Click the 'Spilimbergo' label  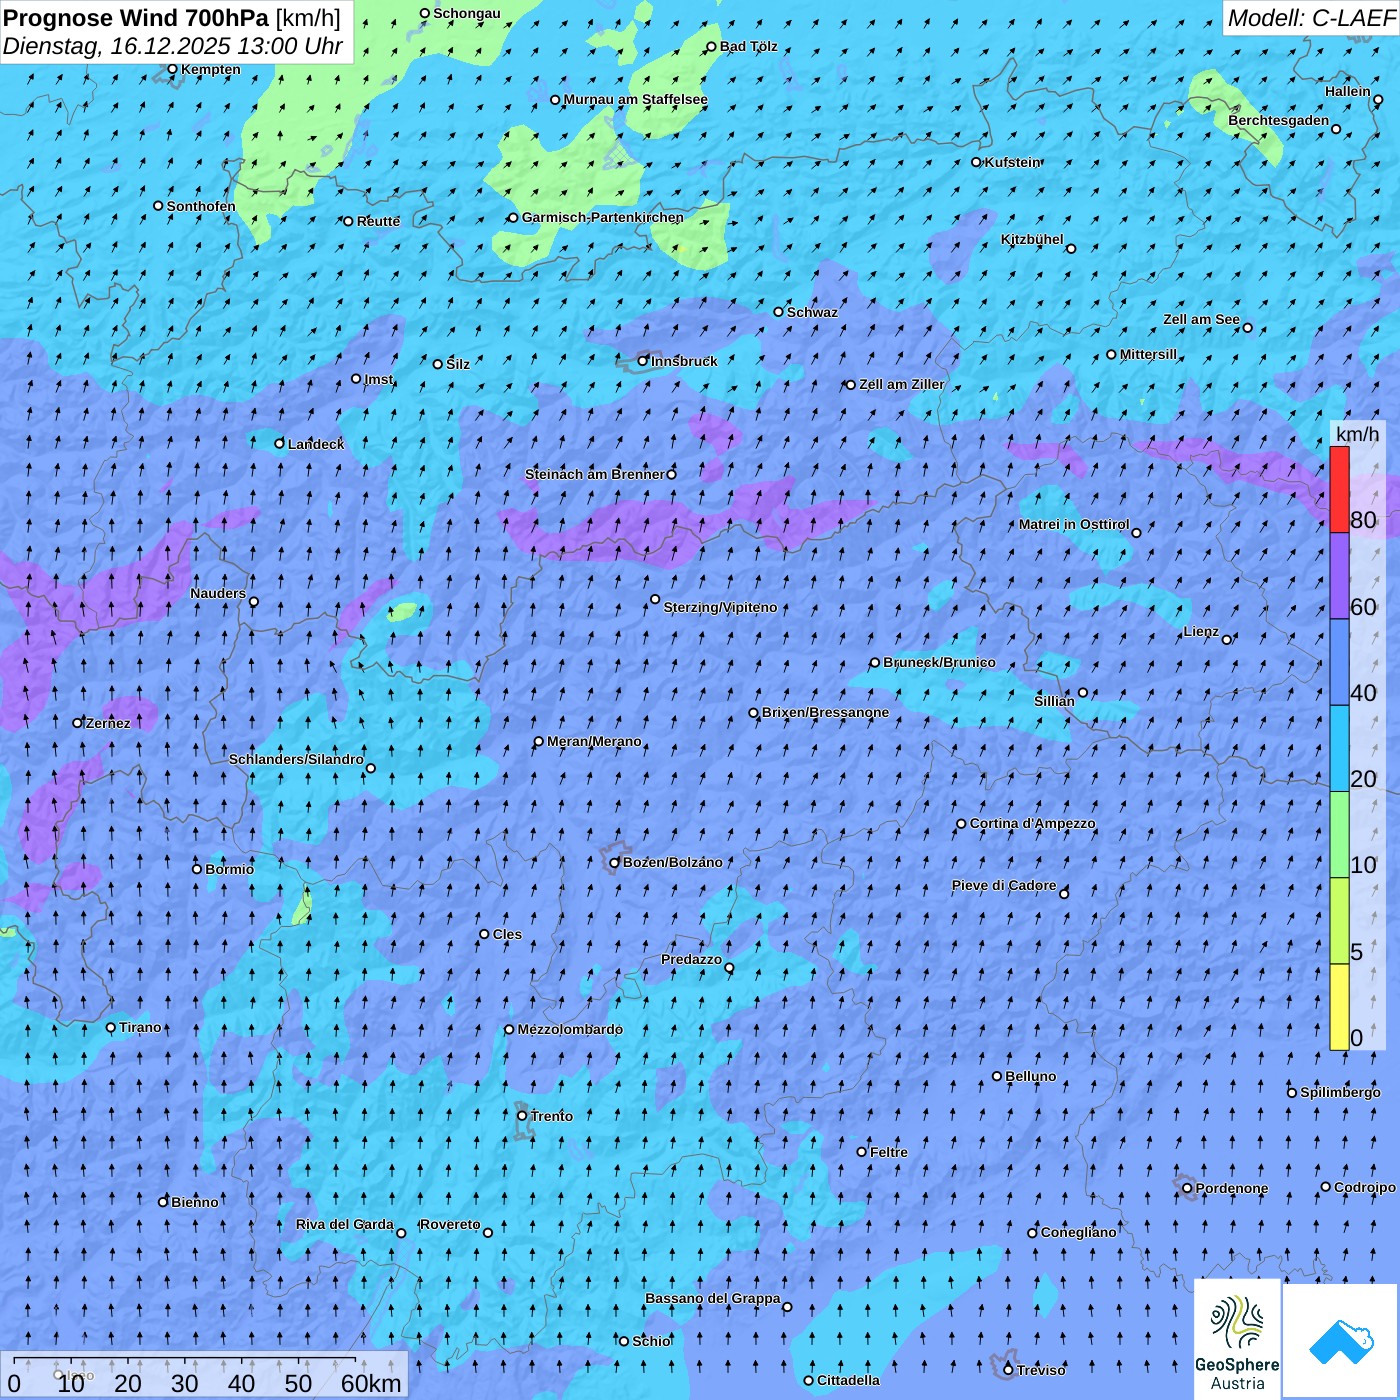1340,1092
